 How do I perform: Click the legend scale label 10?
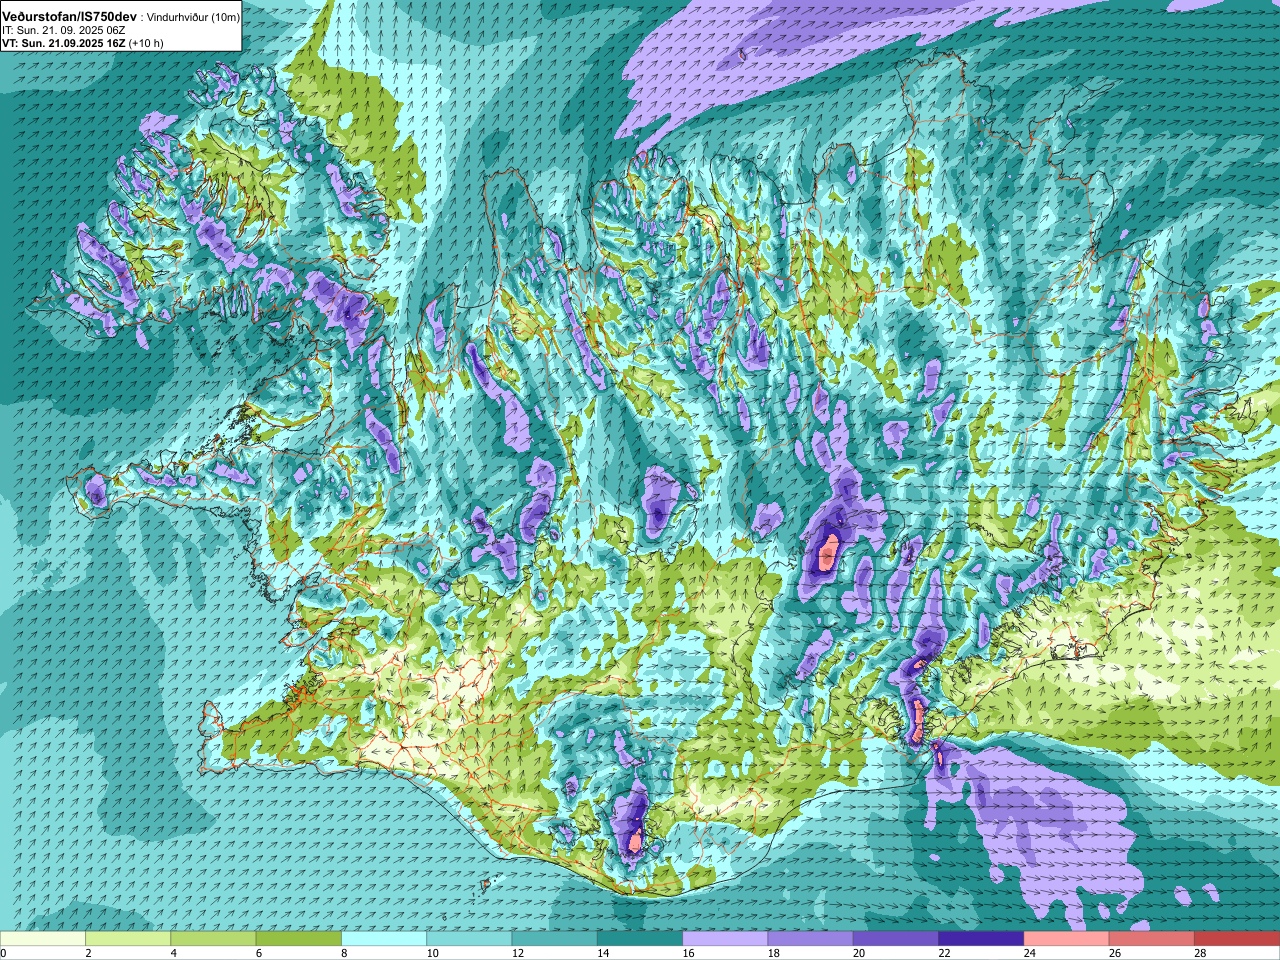click(x=432, y=953)
